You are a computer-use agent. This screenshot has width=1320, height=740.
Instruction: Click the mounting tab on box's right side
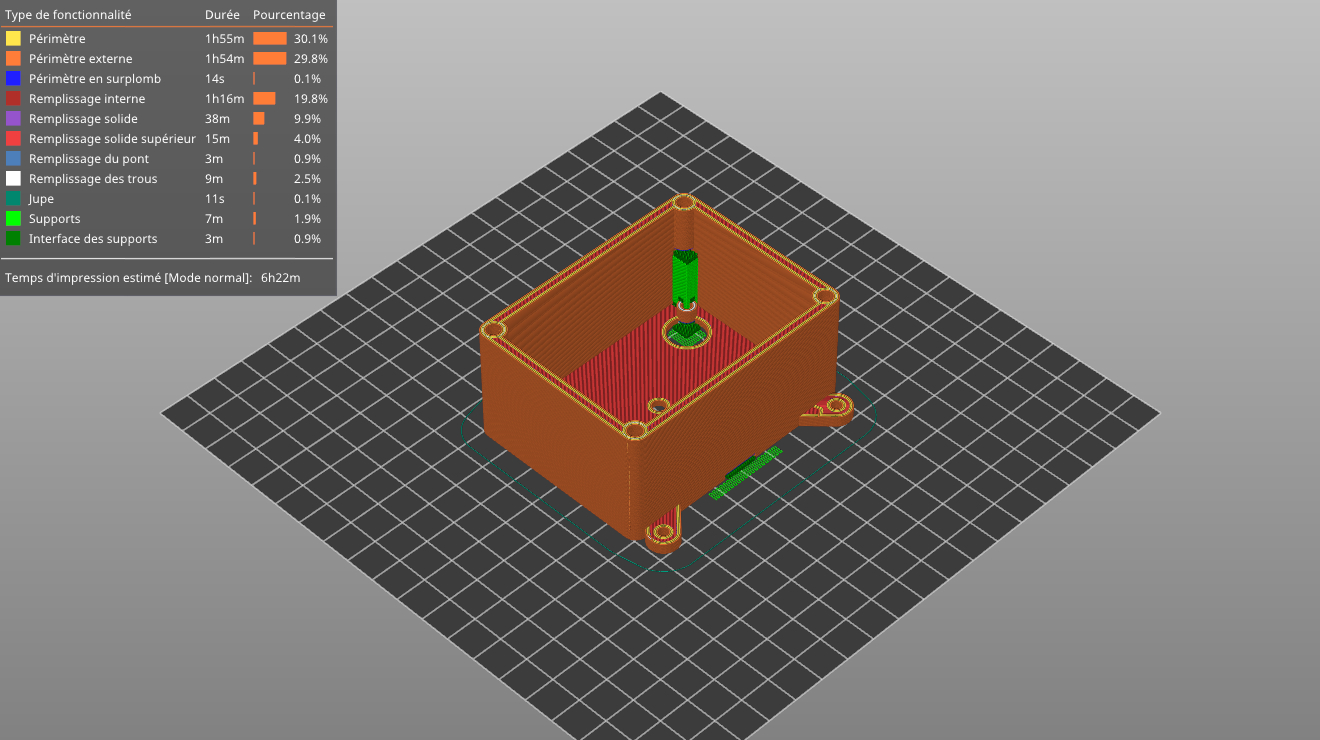pyautogui.click(x=831, y=408)
